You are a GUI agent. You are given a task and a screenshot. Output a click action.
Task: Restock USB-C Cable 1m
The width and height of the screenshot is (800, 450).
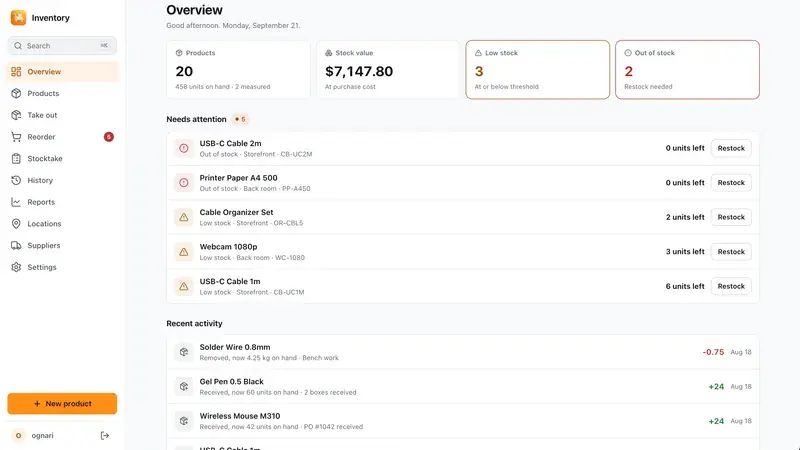[731, 286]
